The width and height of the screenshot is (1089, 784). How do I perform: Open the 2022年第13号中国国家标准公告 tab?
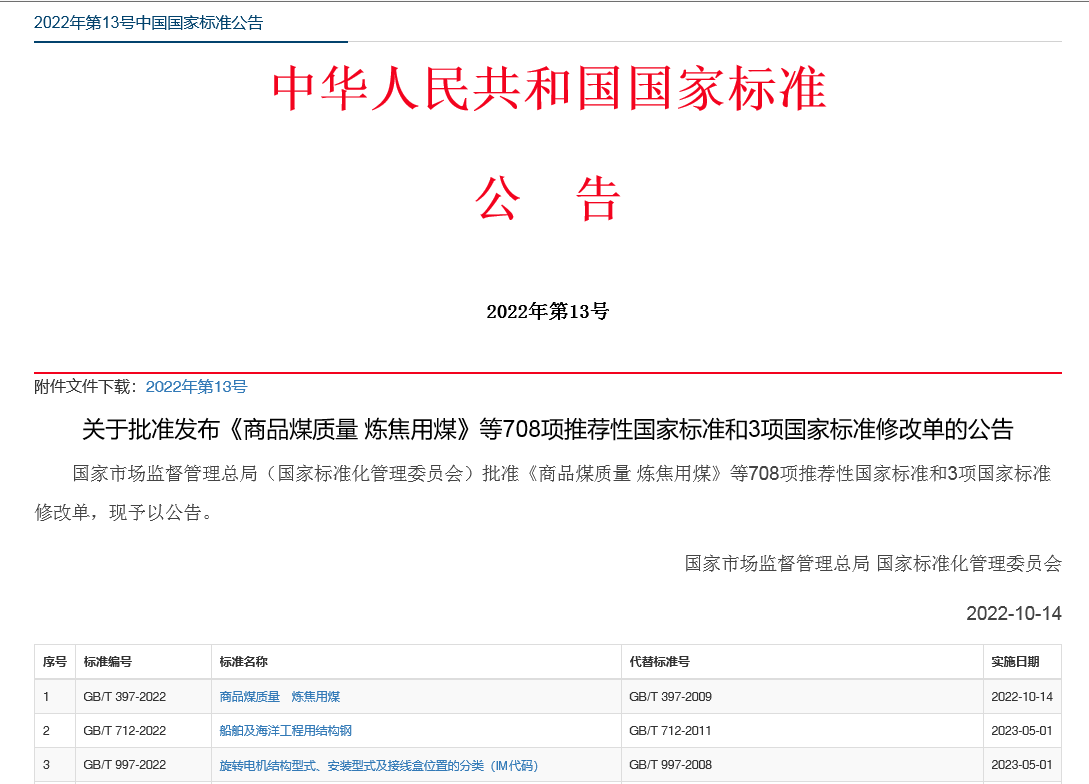click(x=148, y=23)
